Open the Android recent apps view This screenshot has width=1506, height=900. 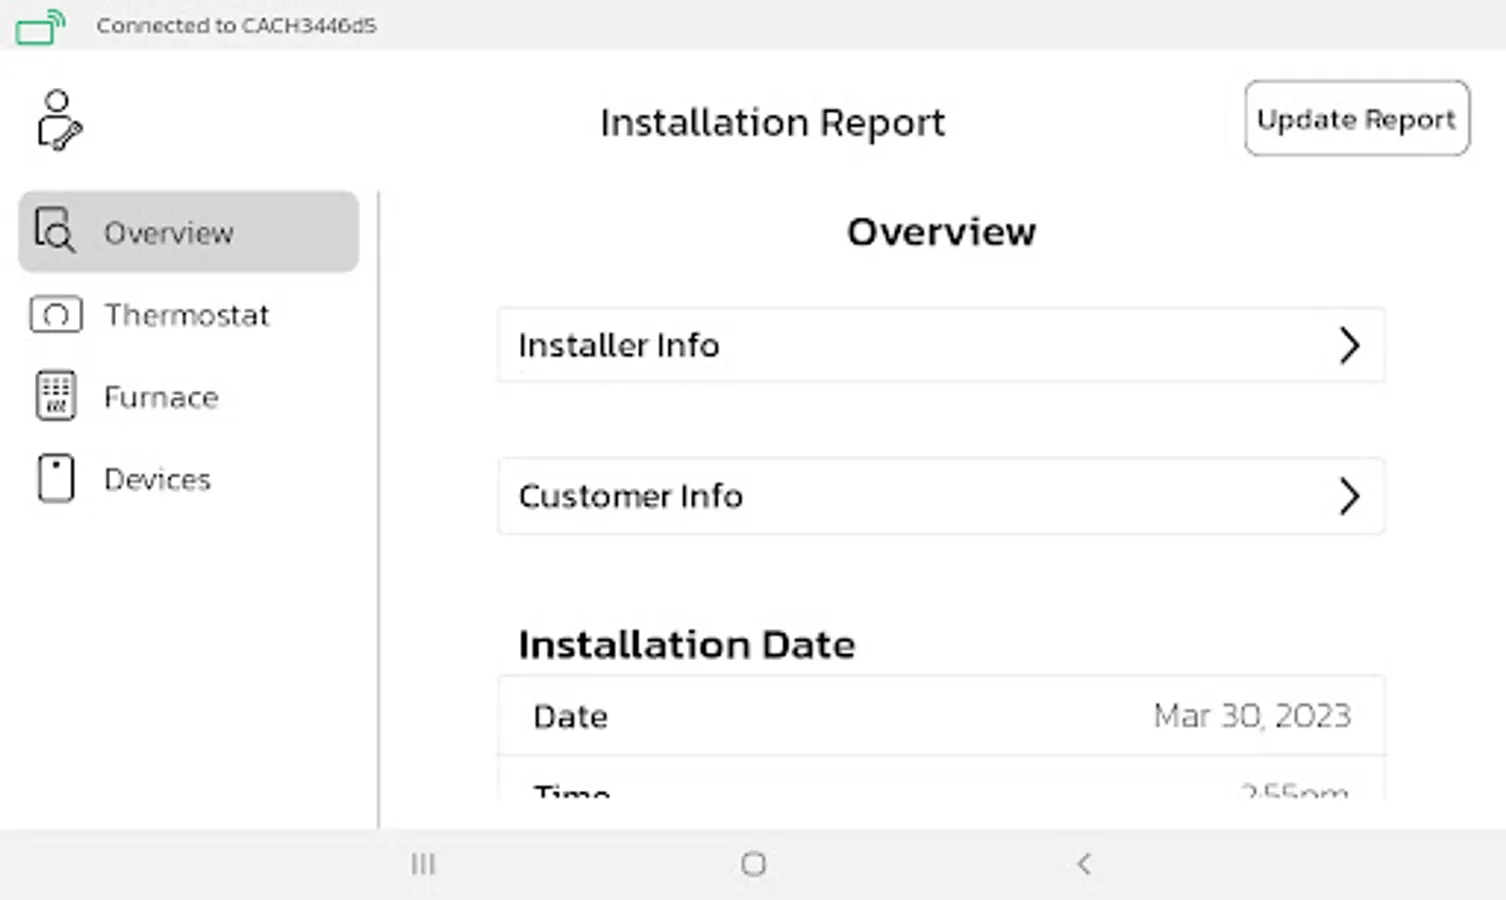click(423, 864)
